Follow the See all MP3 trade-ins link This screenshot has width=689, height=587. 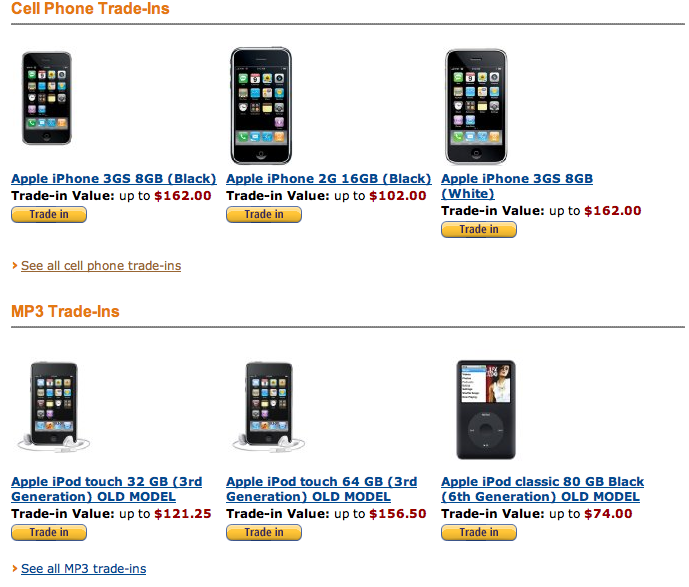pos(83,569)
